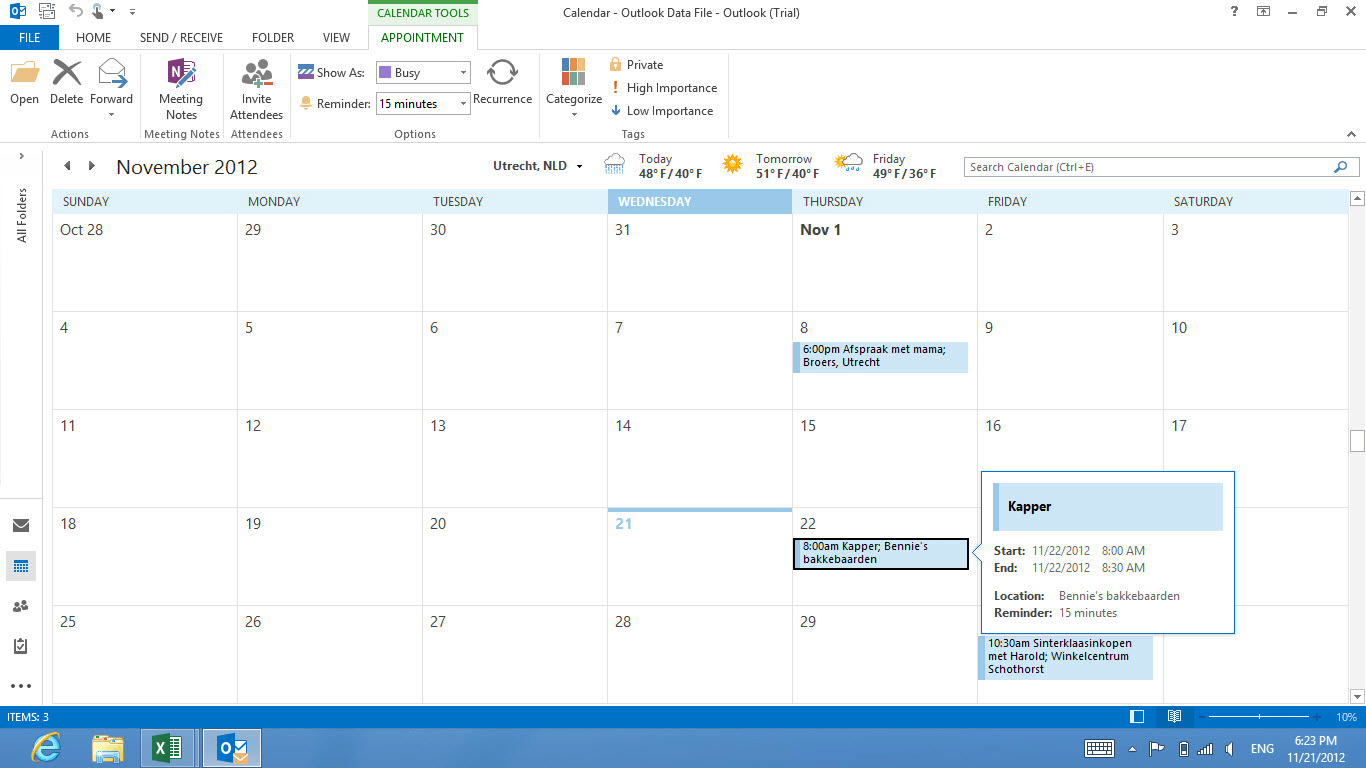
Task: Open Internet Explorer from taskbar
Action: pyautogui.click(x=47, y=748)
